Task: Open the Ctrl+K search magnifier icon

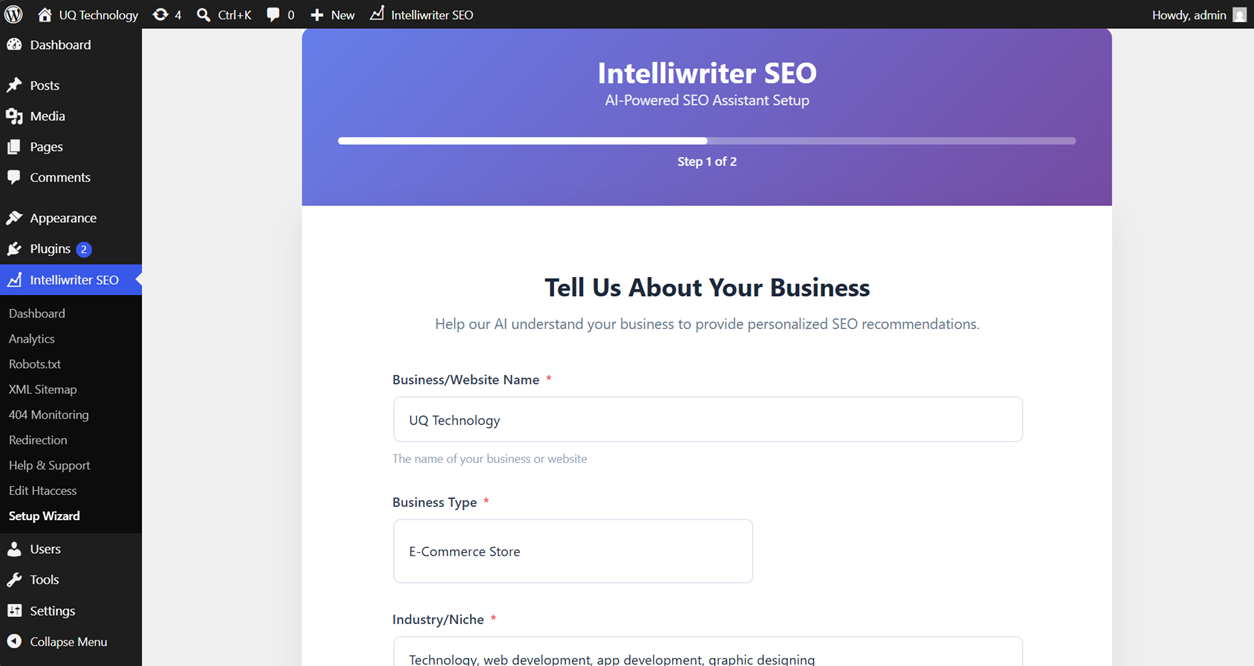Action: tap(204, 15)
